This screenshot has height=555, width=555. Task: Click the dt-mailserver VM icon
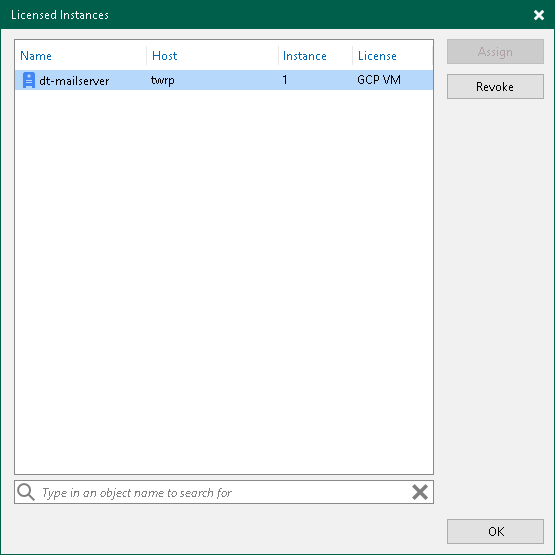[29, 80]
